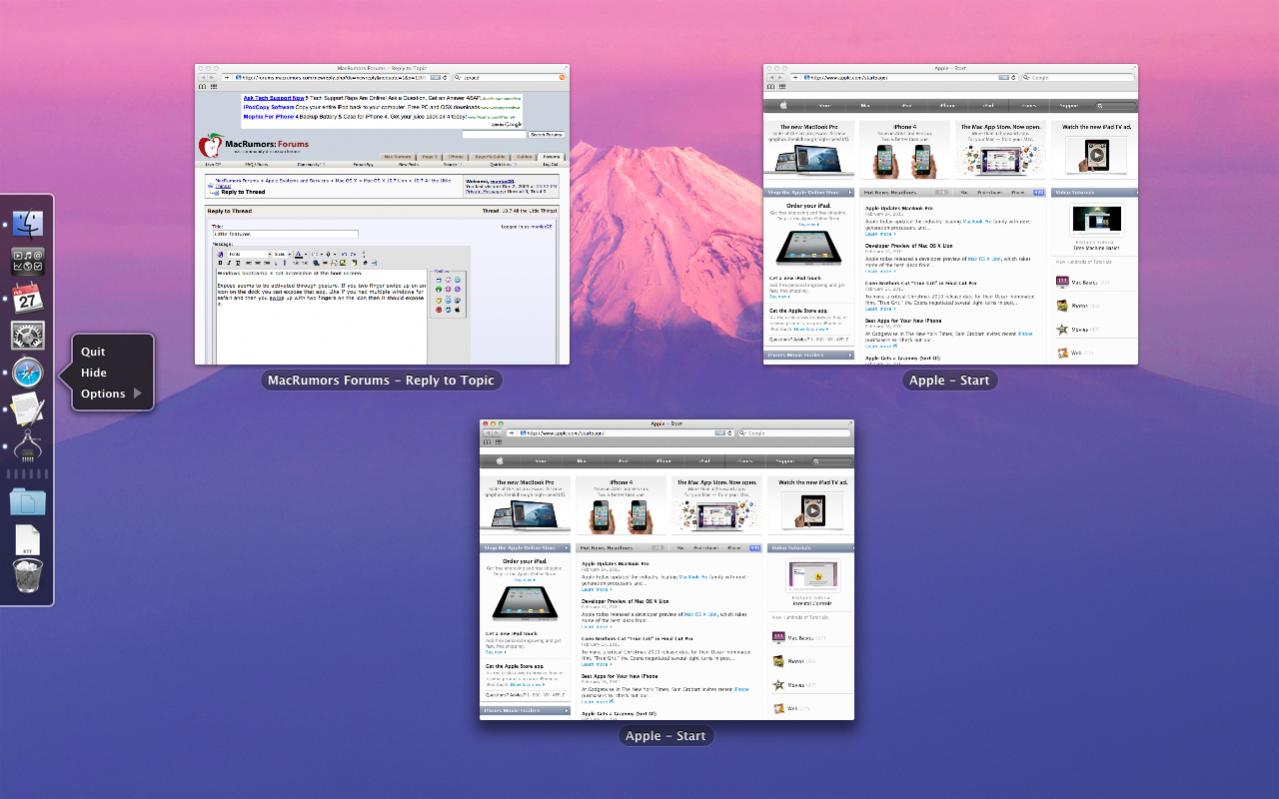Open System Profiler caliper icon in Dock
This screenshot has height=799, width=1279.
coord(28,446)
